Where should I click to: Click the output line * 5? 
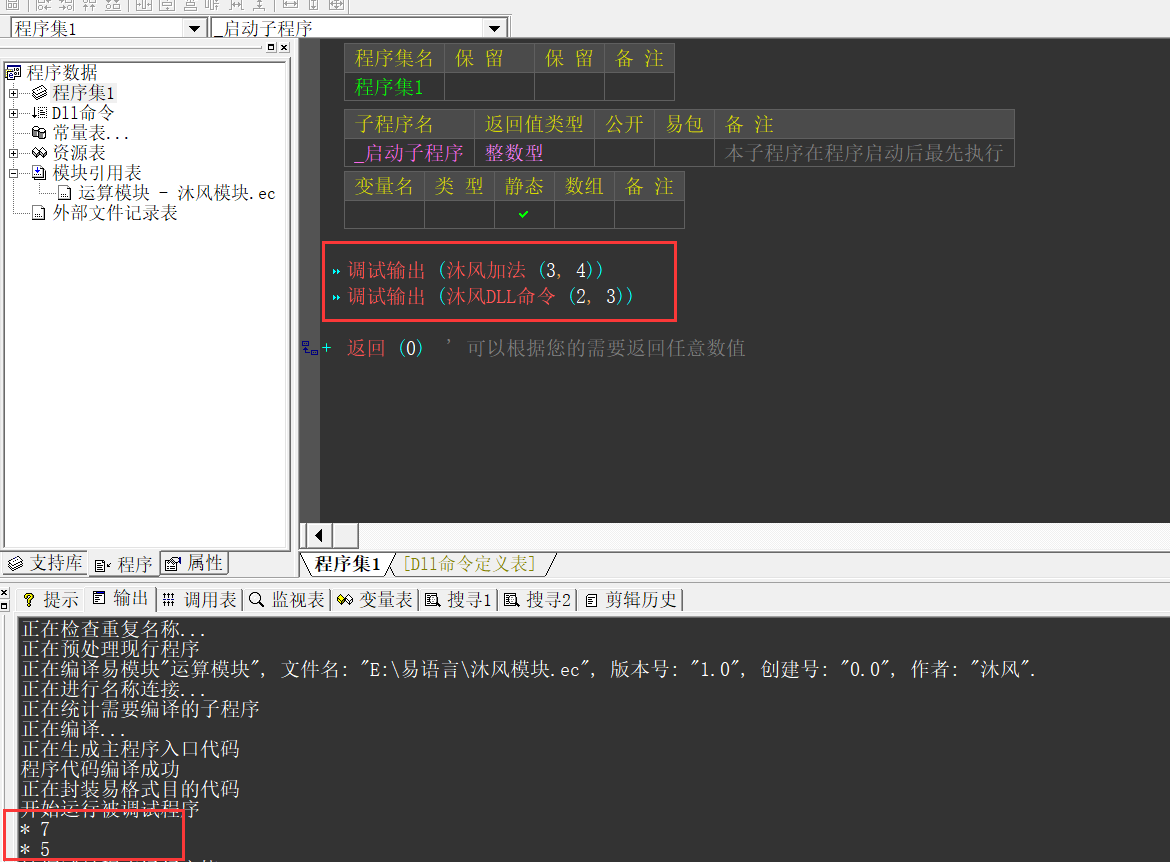click(x=35, y=849)
